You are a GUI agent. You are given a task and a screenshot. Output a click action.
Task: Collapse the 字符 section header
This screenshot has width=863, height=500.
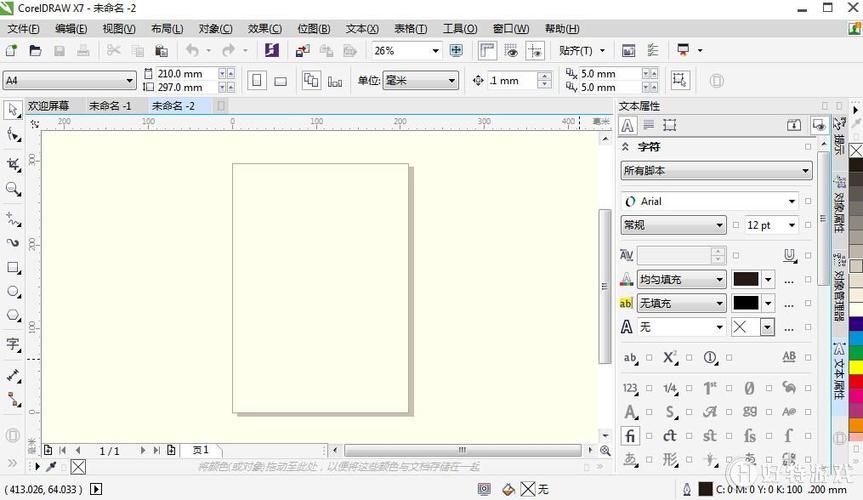click(x=627, y=147)
